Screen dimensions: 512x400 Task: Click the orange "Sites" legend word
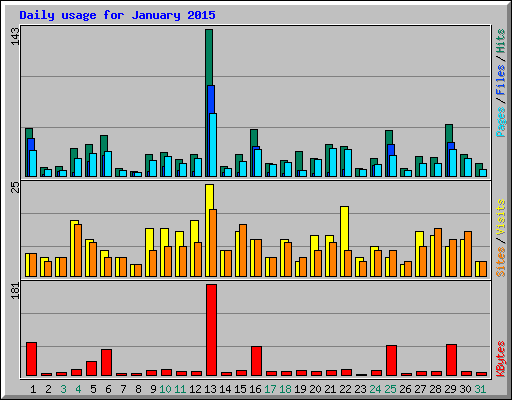(x=501, y=262)
